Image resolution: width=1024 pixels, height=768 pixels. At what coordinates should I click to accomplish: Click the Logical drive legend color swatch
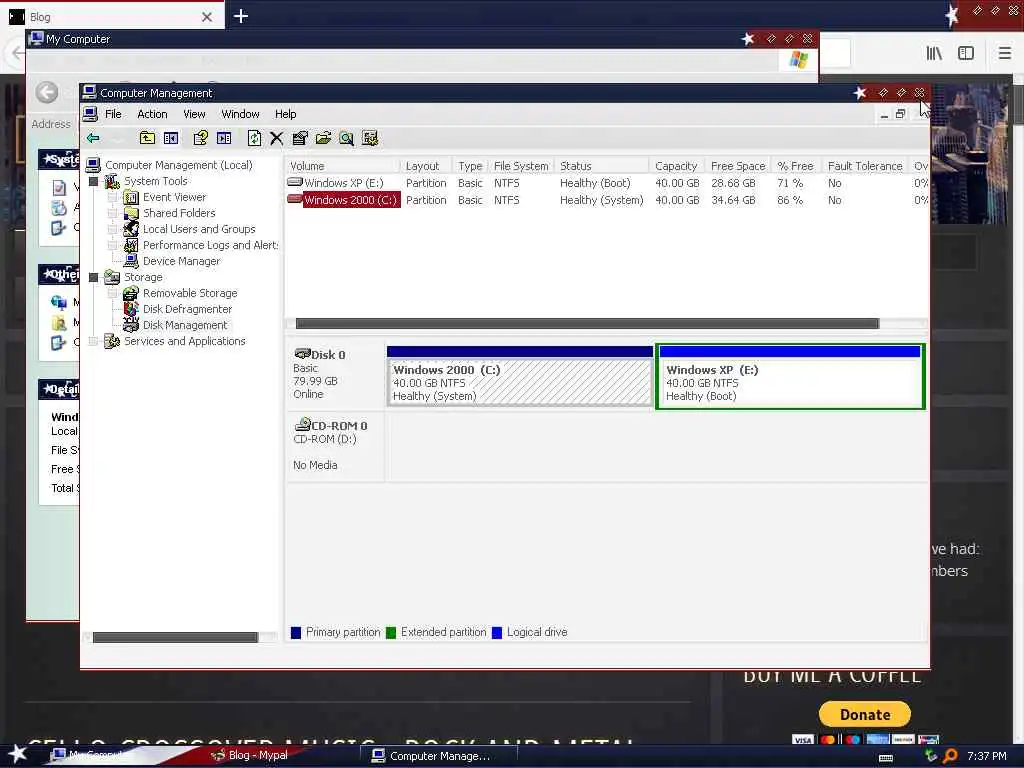[497, 633]
